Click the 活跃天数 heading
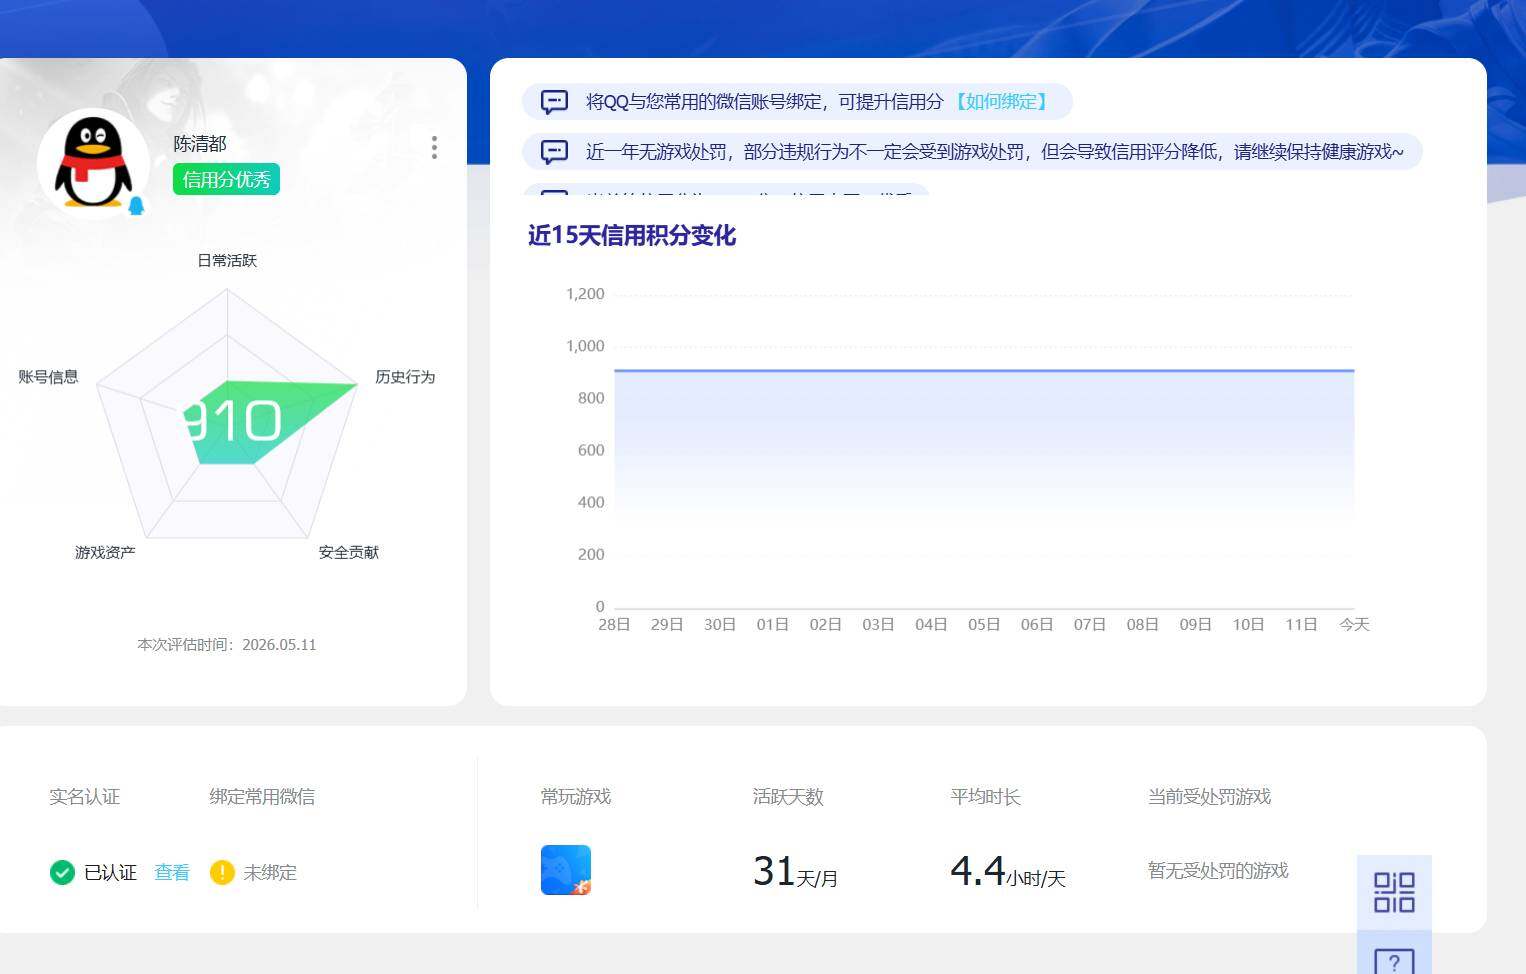The height and width of the screenshot is (974, 1526). tap(788, 796)
